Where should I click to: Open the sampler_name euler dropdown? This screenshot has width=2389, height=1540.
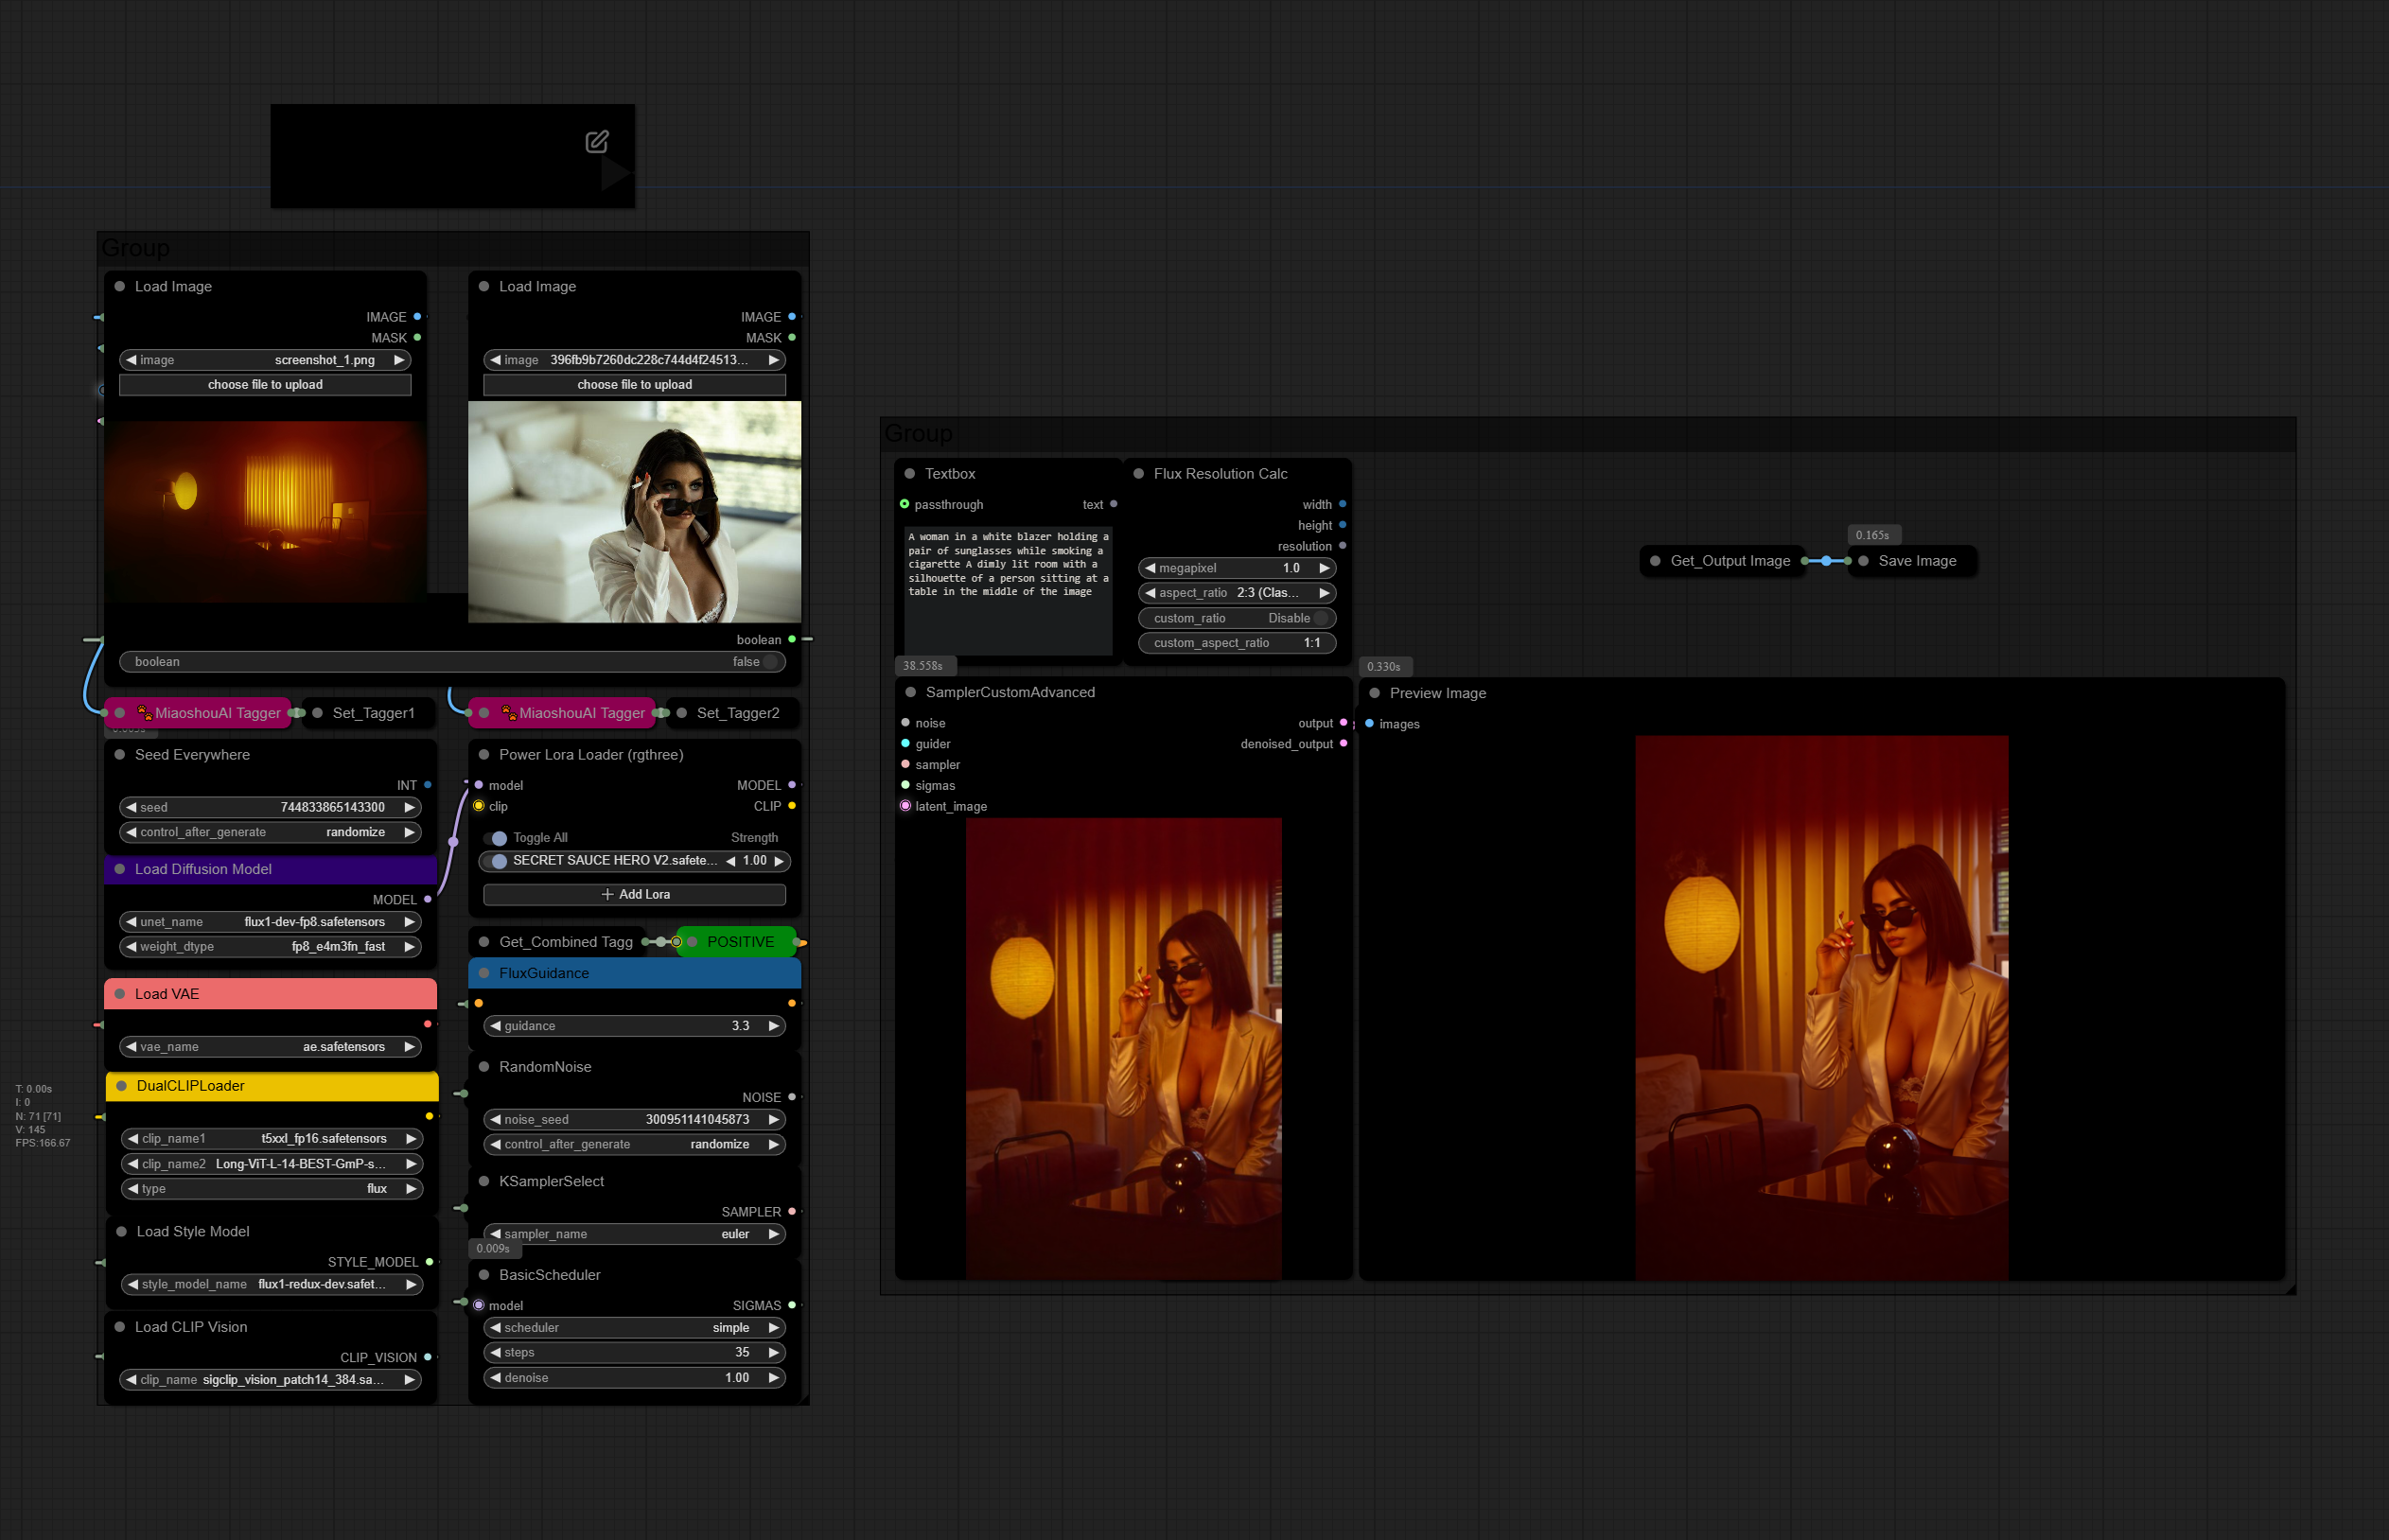[635, 1234]
